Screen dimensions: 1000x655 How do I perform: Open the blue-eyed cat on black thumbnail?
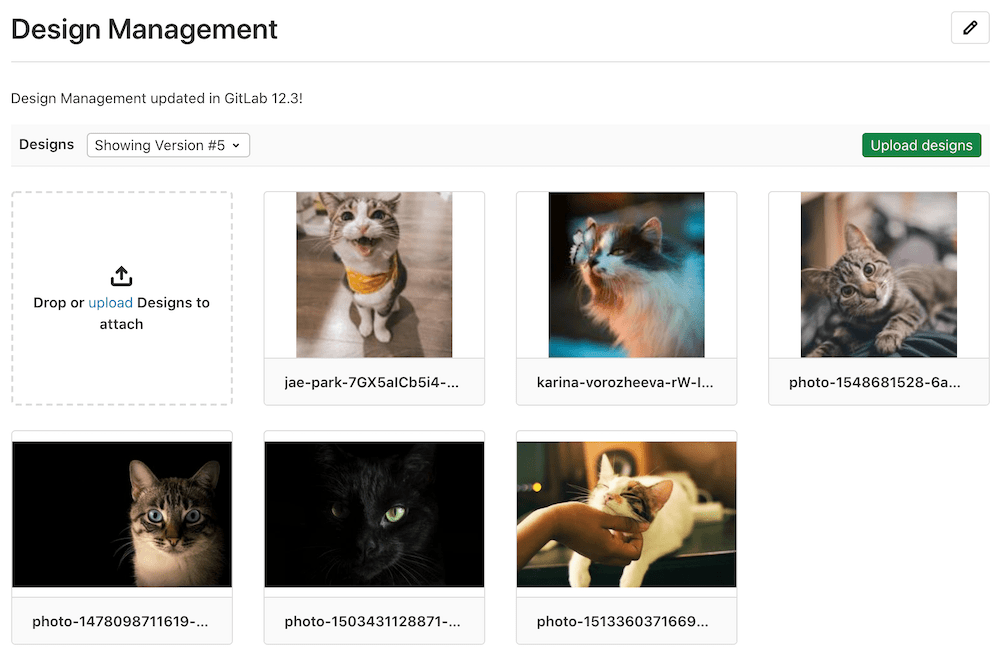(122, 514)
